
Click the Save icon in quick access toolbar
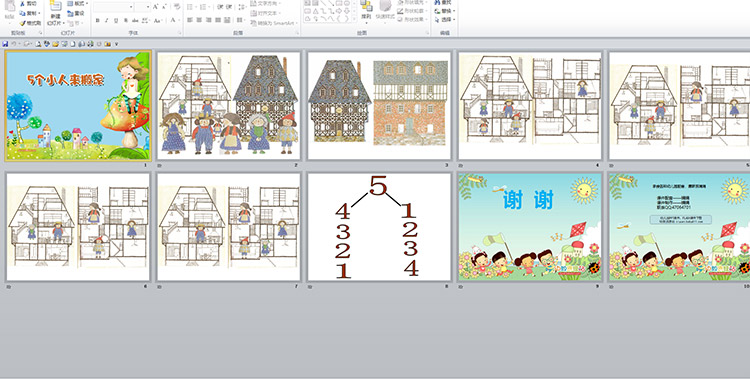click(5, 44)
